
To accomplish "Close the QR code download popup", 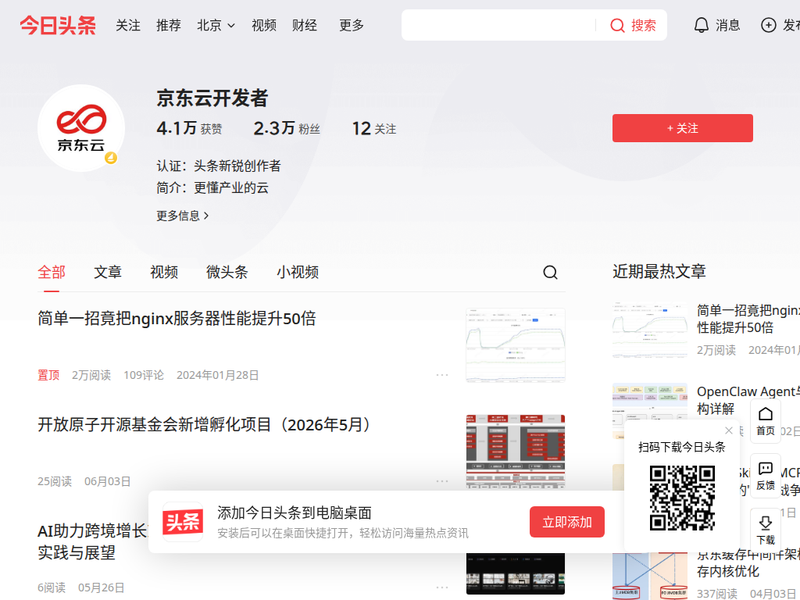I will [x=729, y=431].
